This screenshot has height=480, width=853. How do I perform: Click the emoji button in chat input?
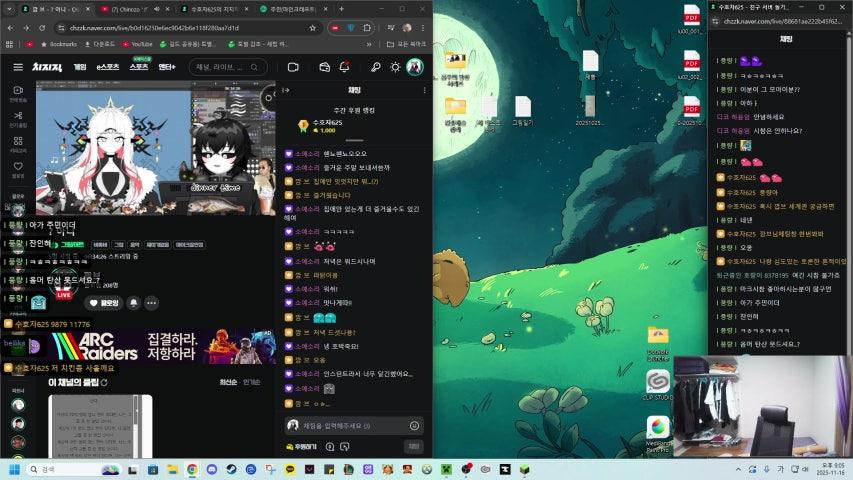point(414,425)
